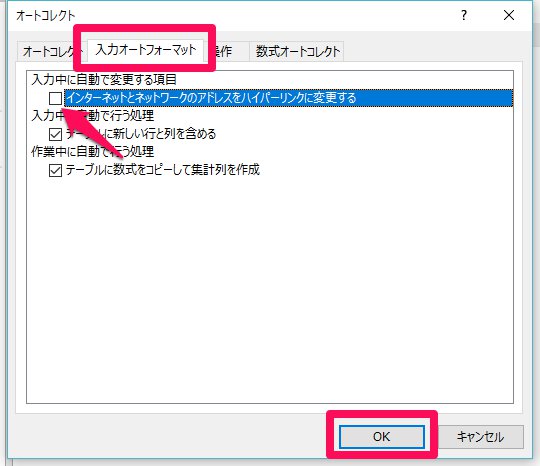Close the オートコレクト dialog with X
Screen dimensions: 540x466
tap(509, 15)
